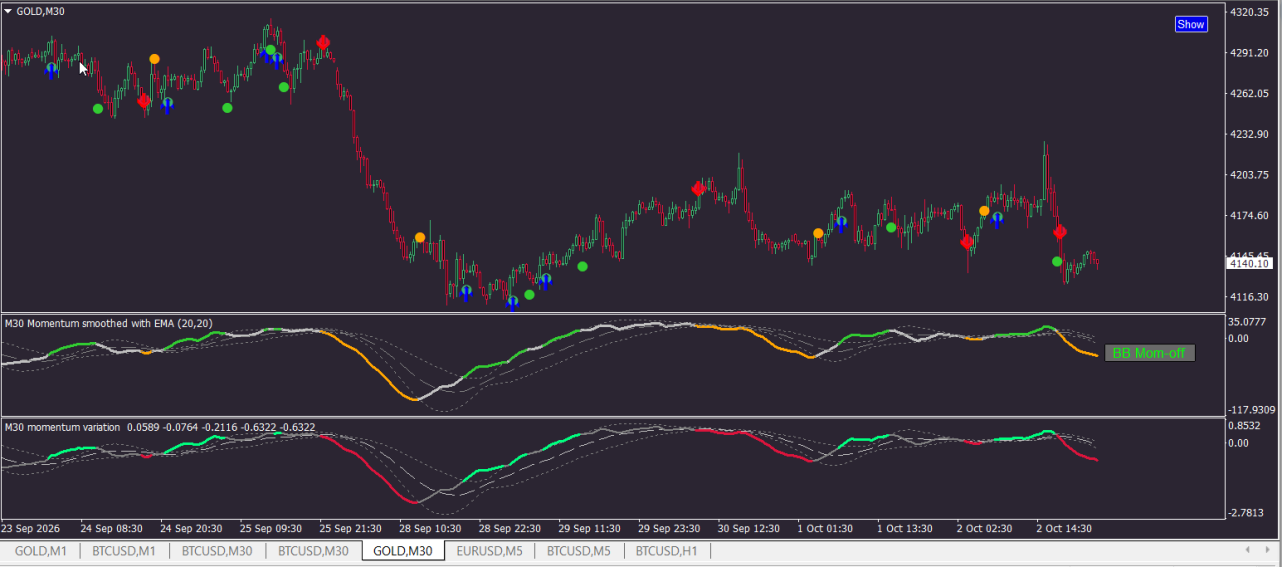Click the tab bar scroll-right arrow

tap(1266, 550)
